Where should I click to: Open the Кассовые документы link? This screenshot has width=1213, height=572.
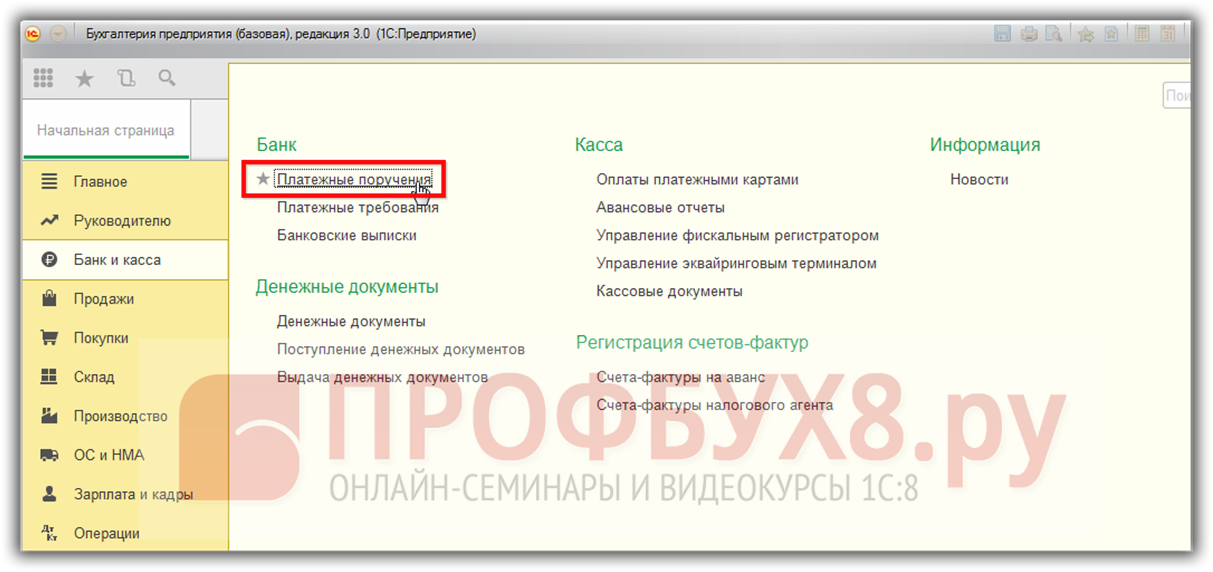coord(669,292)
